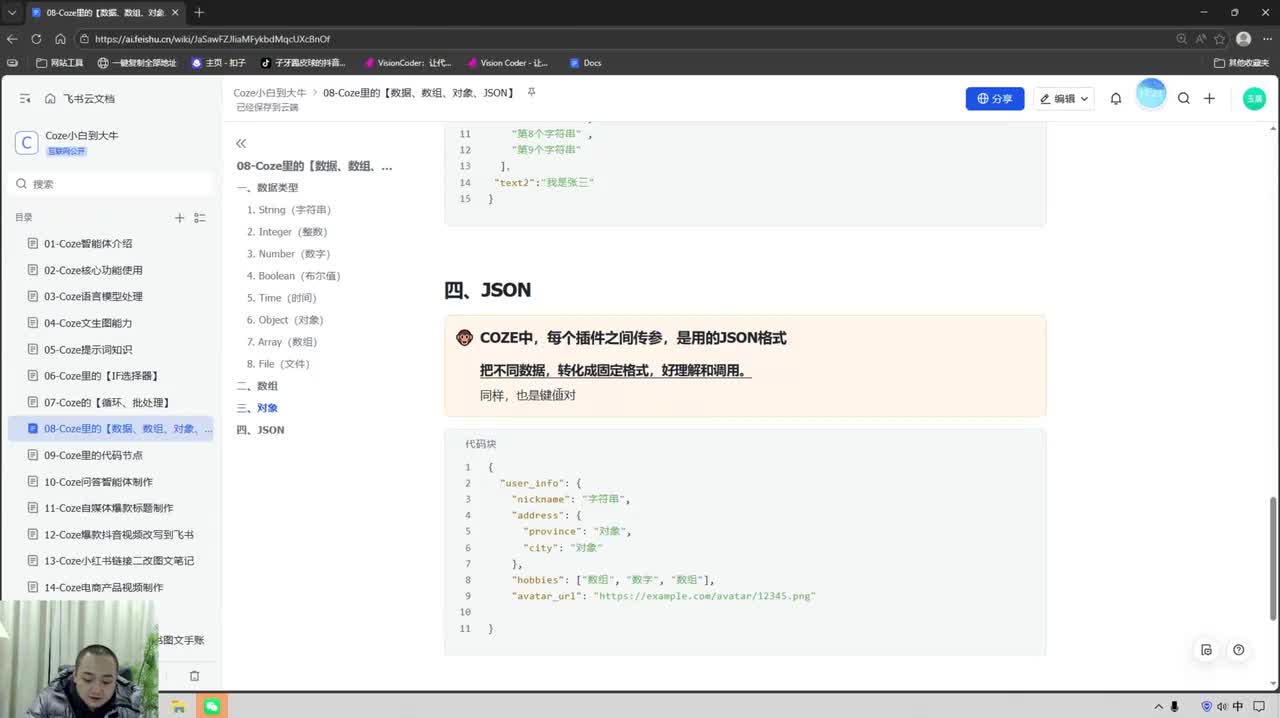Open browser profile avatar icon
The height and width of the screenshot is (718, 1280).
1243,39
